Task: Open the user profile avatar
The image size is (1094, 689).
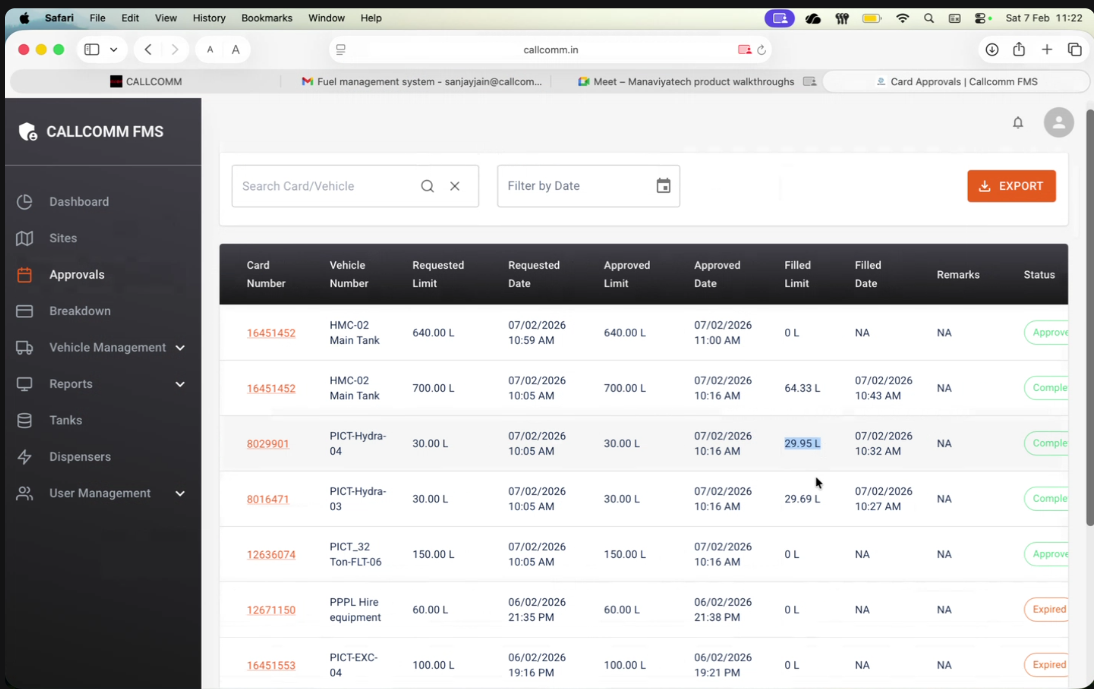Action: pyautogui.click(x=1058, y=122)
